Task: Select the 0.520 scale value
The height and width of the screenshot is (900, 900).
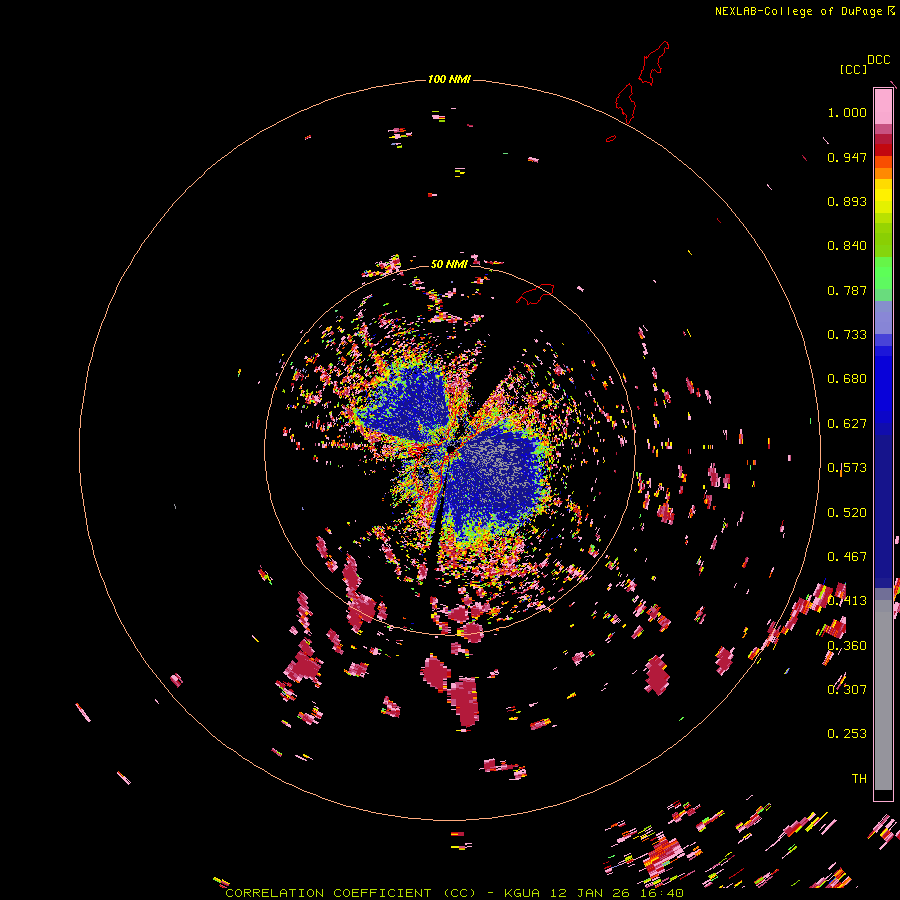Action: point(847,513)
